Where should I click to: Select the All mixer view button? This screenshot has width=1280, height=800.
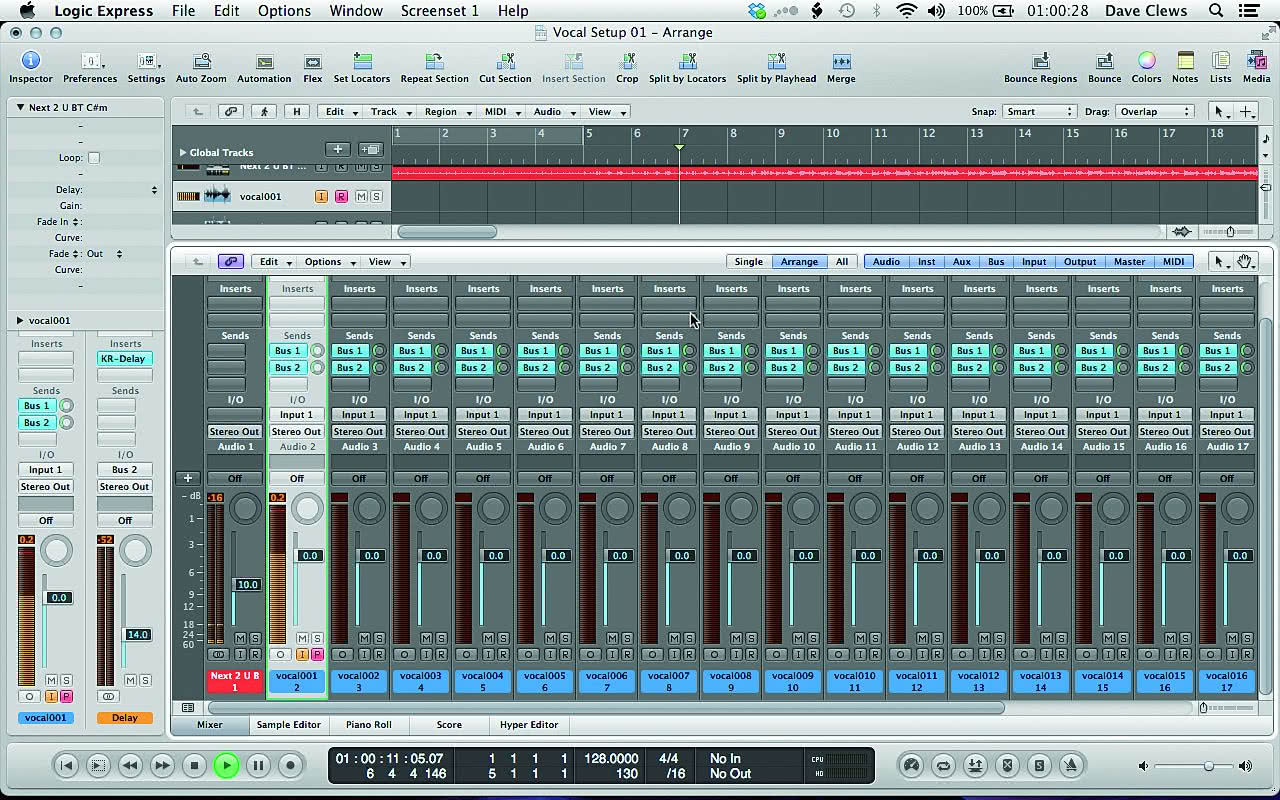point(842,262)
